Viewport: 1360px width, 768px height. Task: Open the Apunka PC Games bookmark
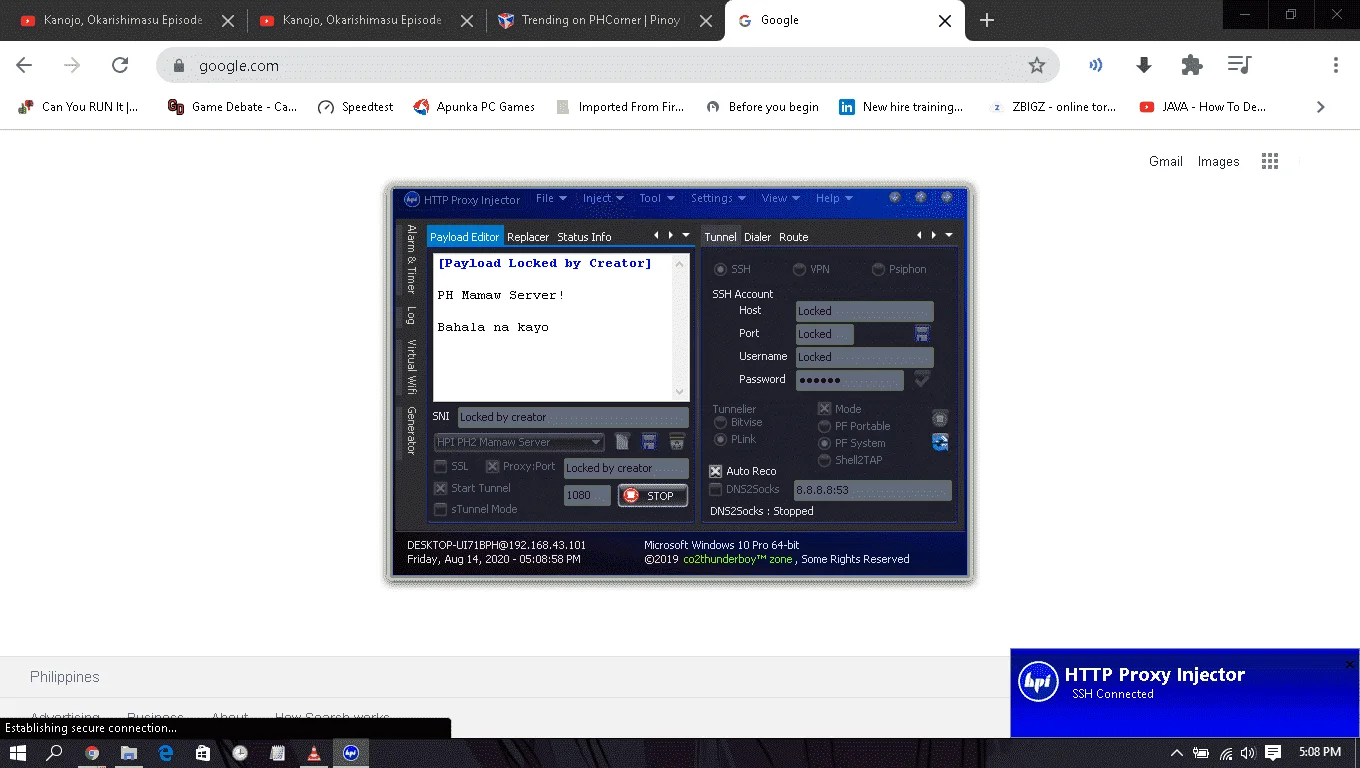pyautogui.click(x=474, y=107)
